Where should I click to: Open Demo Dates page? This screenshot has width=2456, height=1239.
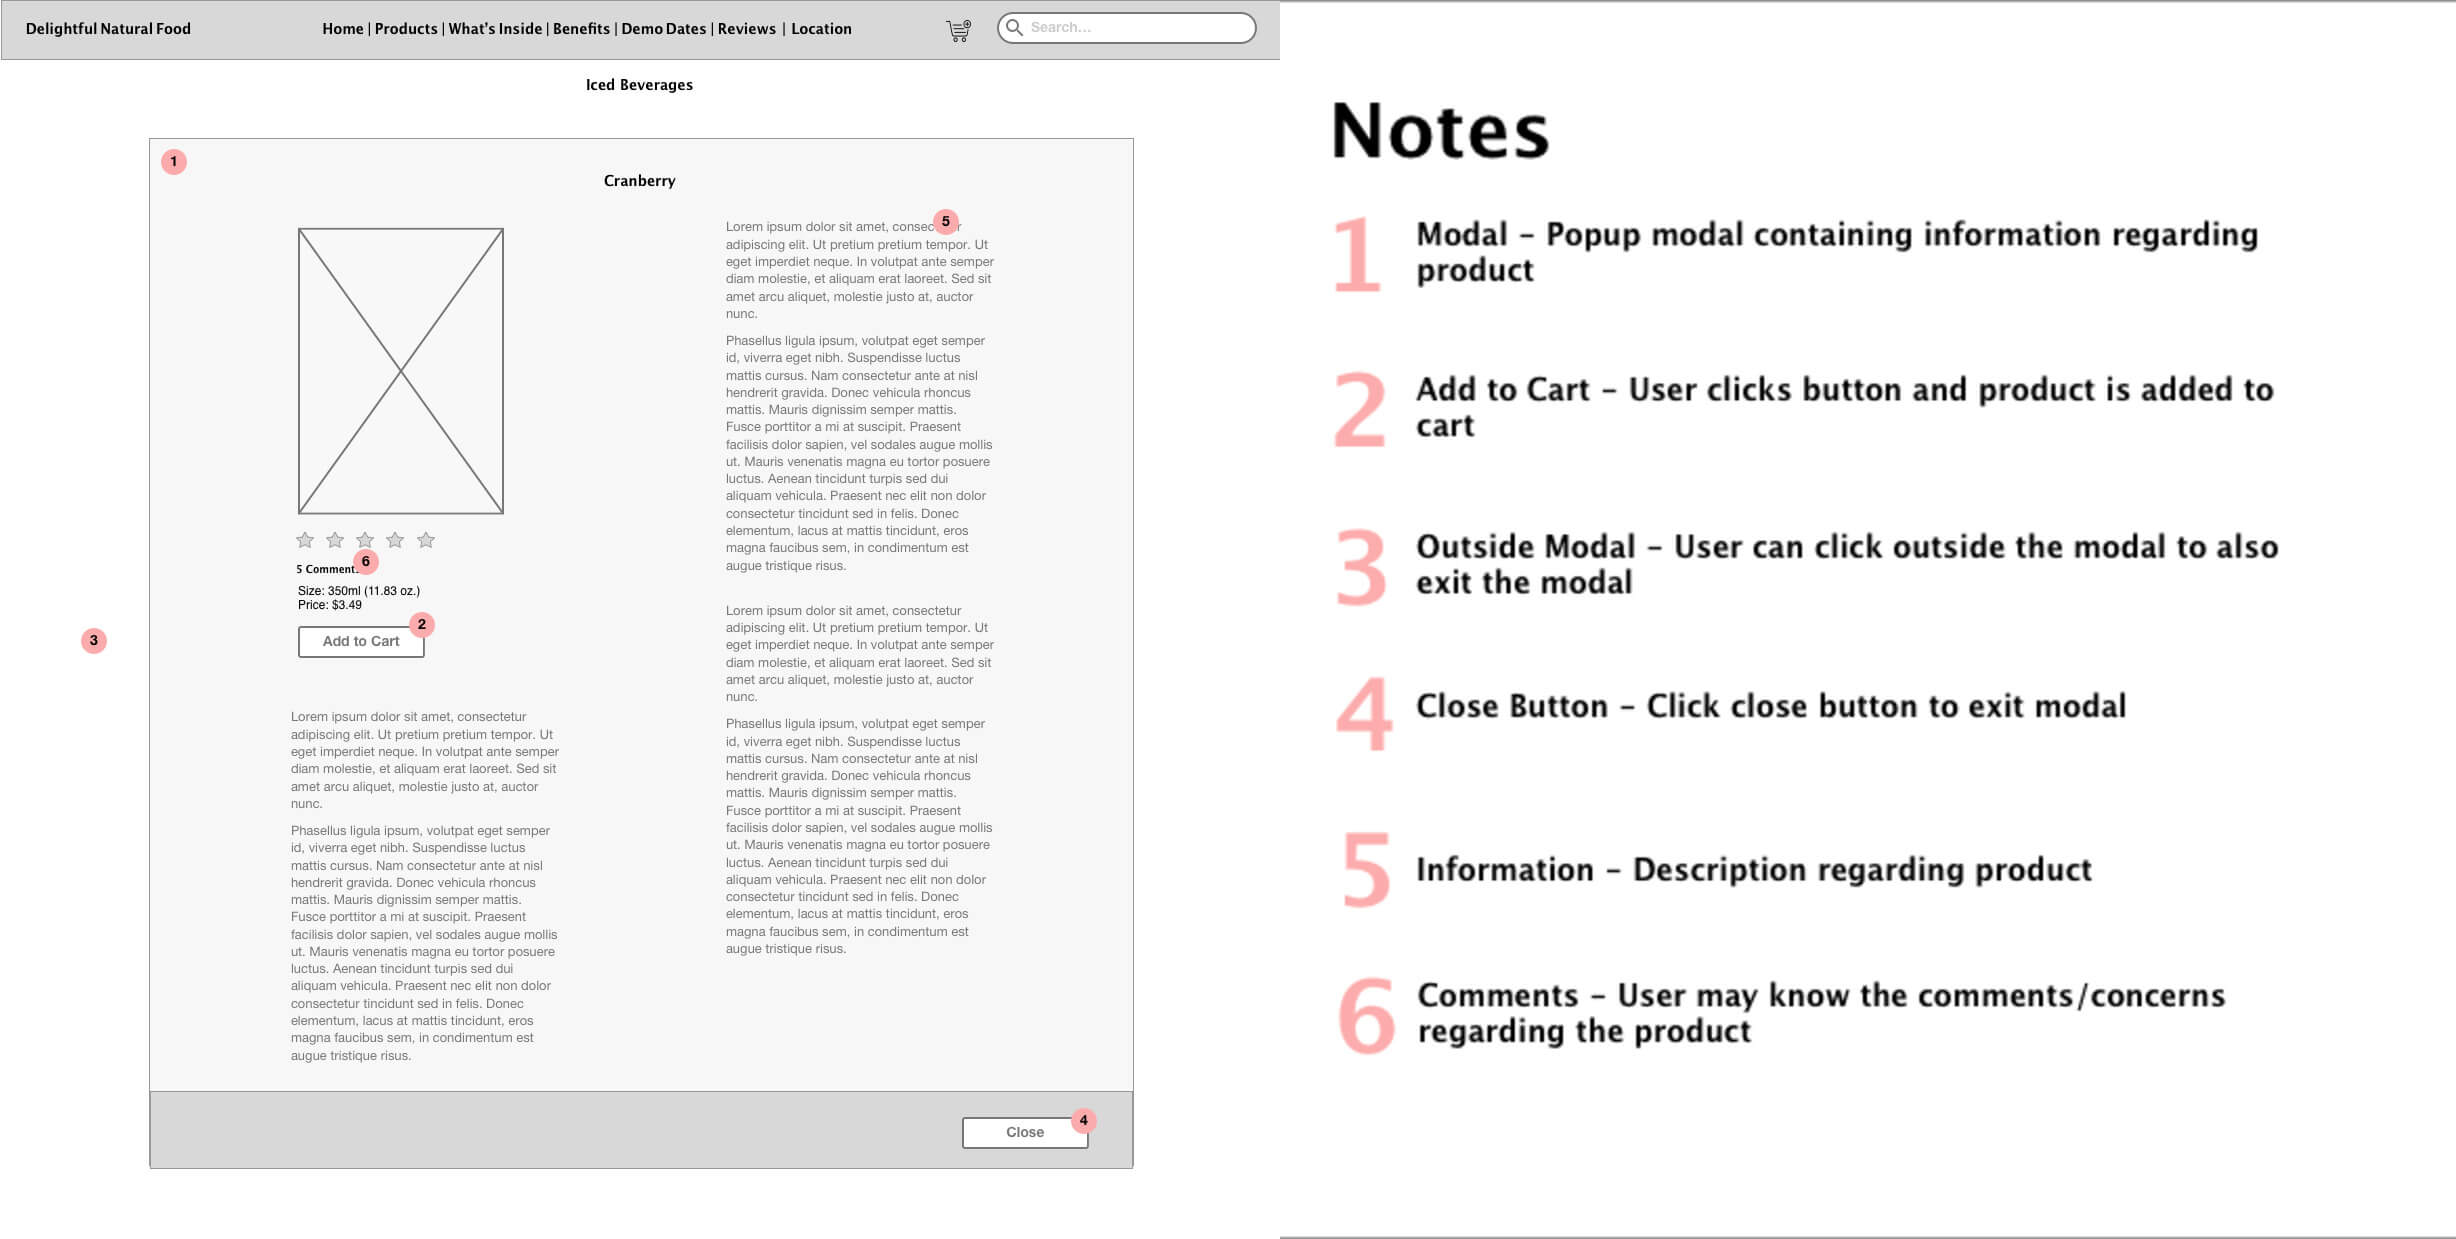pyautogui.click(x=664, y=29)
